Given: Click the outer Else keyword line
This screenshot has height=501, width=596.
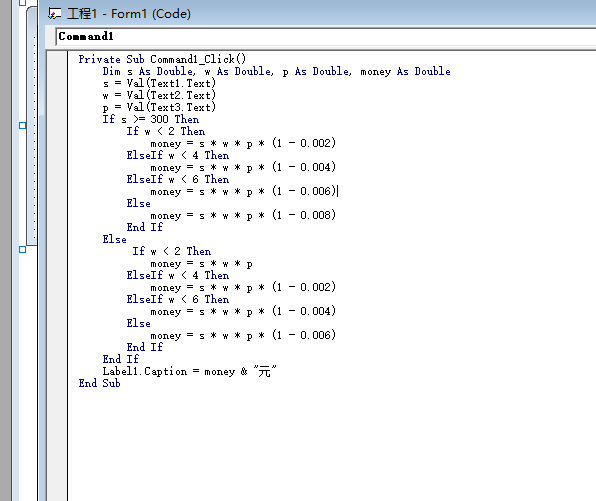Looking at the screenshot, I should point(114,239).
